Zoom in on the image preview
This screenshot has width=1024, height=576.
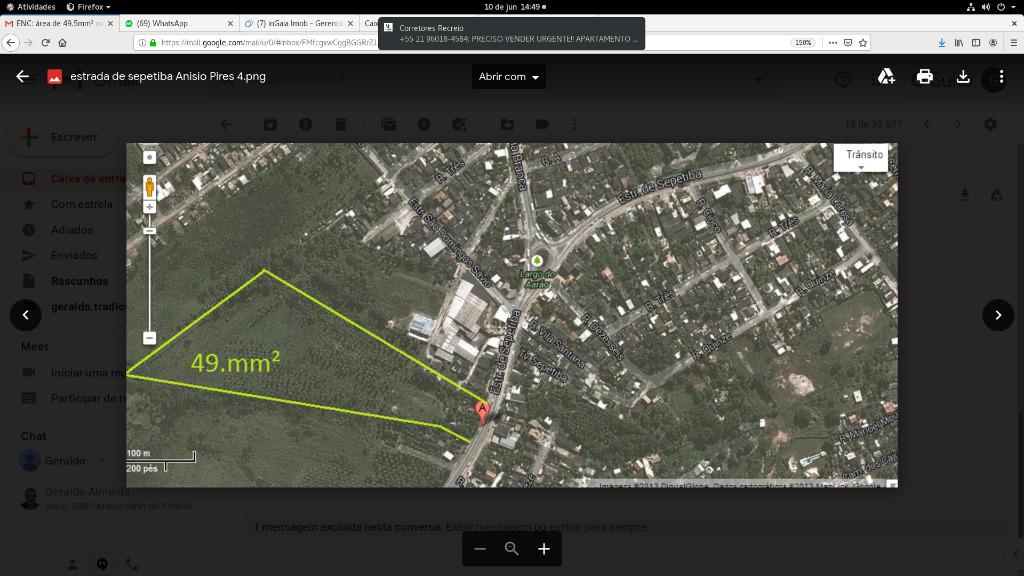point(544,549)
